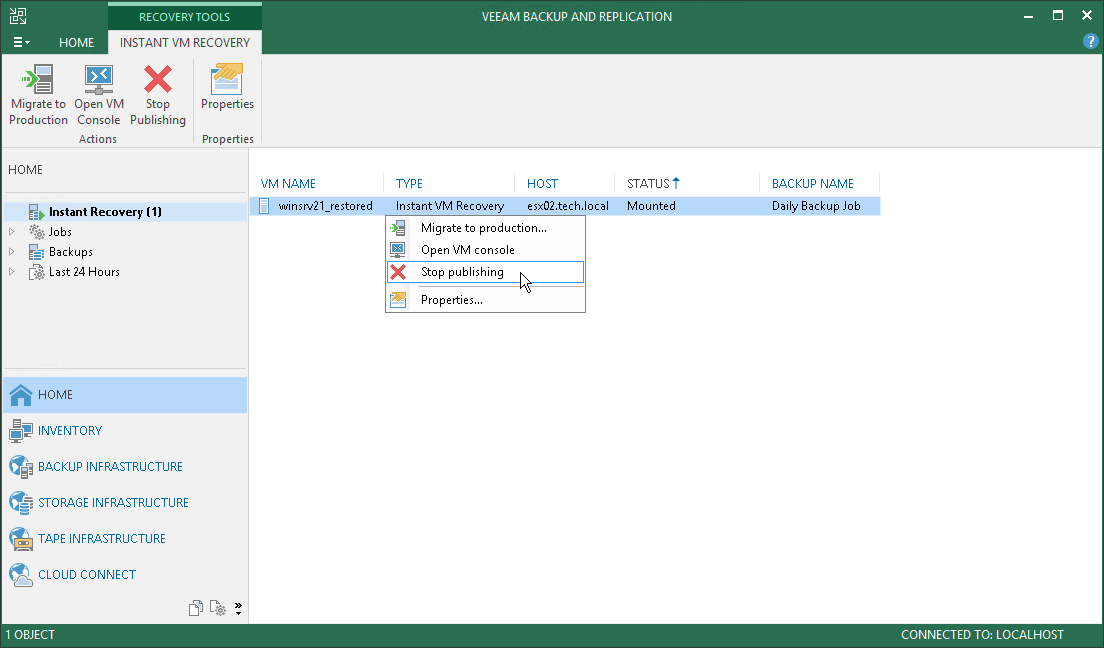This screenshot has height=648, width=1104.
Task: Click Stop Publishing red X in ribbon
Action: (x=158, y=79)
